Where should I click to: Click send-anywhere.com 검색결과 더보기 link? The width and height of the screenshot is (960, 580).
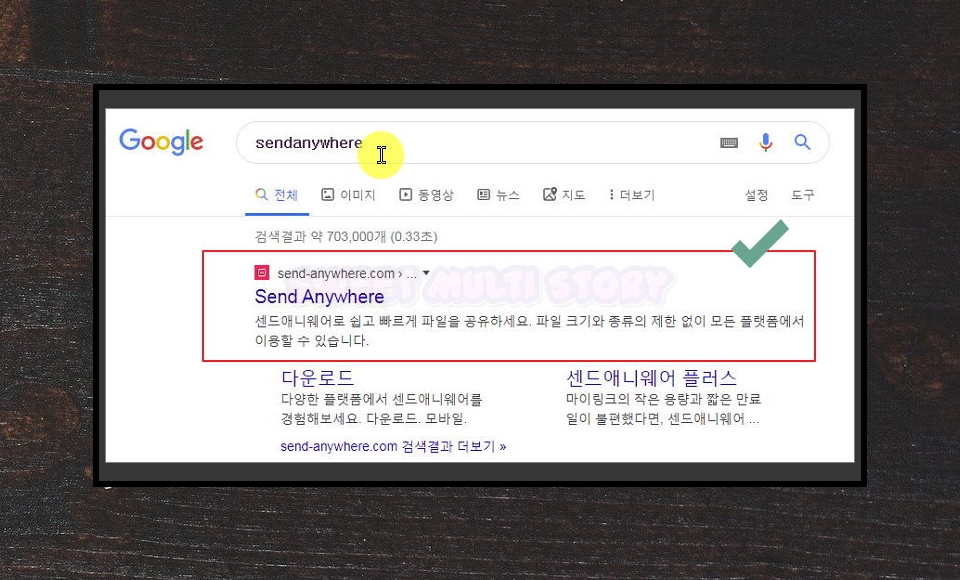tap(393, 446)
